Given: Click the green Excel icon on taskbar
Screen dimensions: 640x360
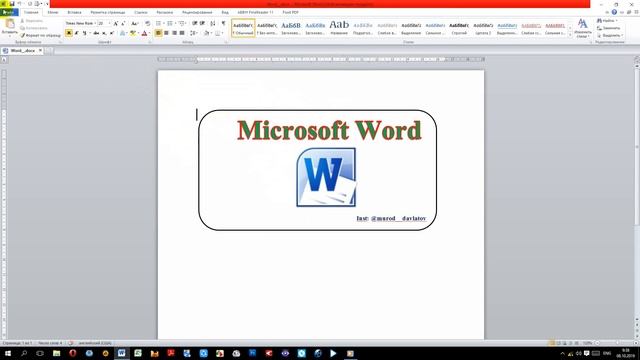Looking at the screenshot, I should click(x=138, y=353).
